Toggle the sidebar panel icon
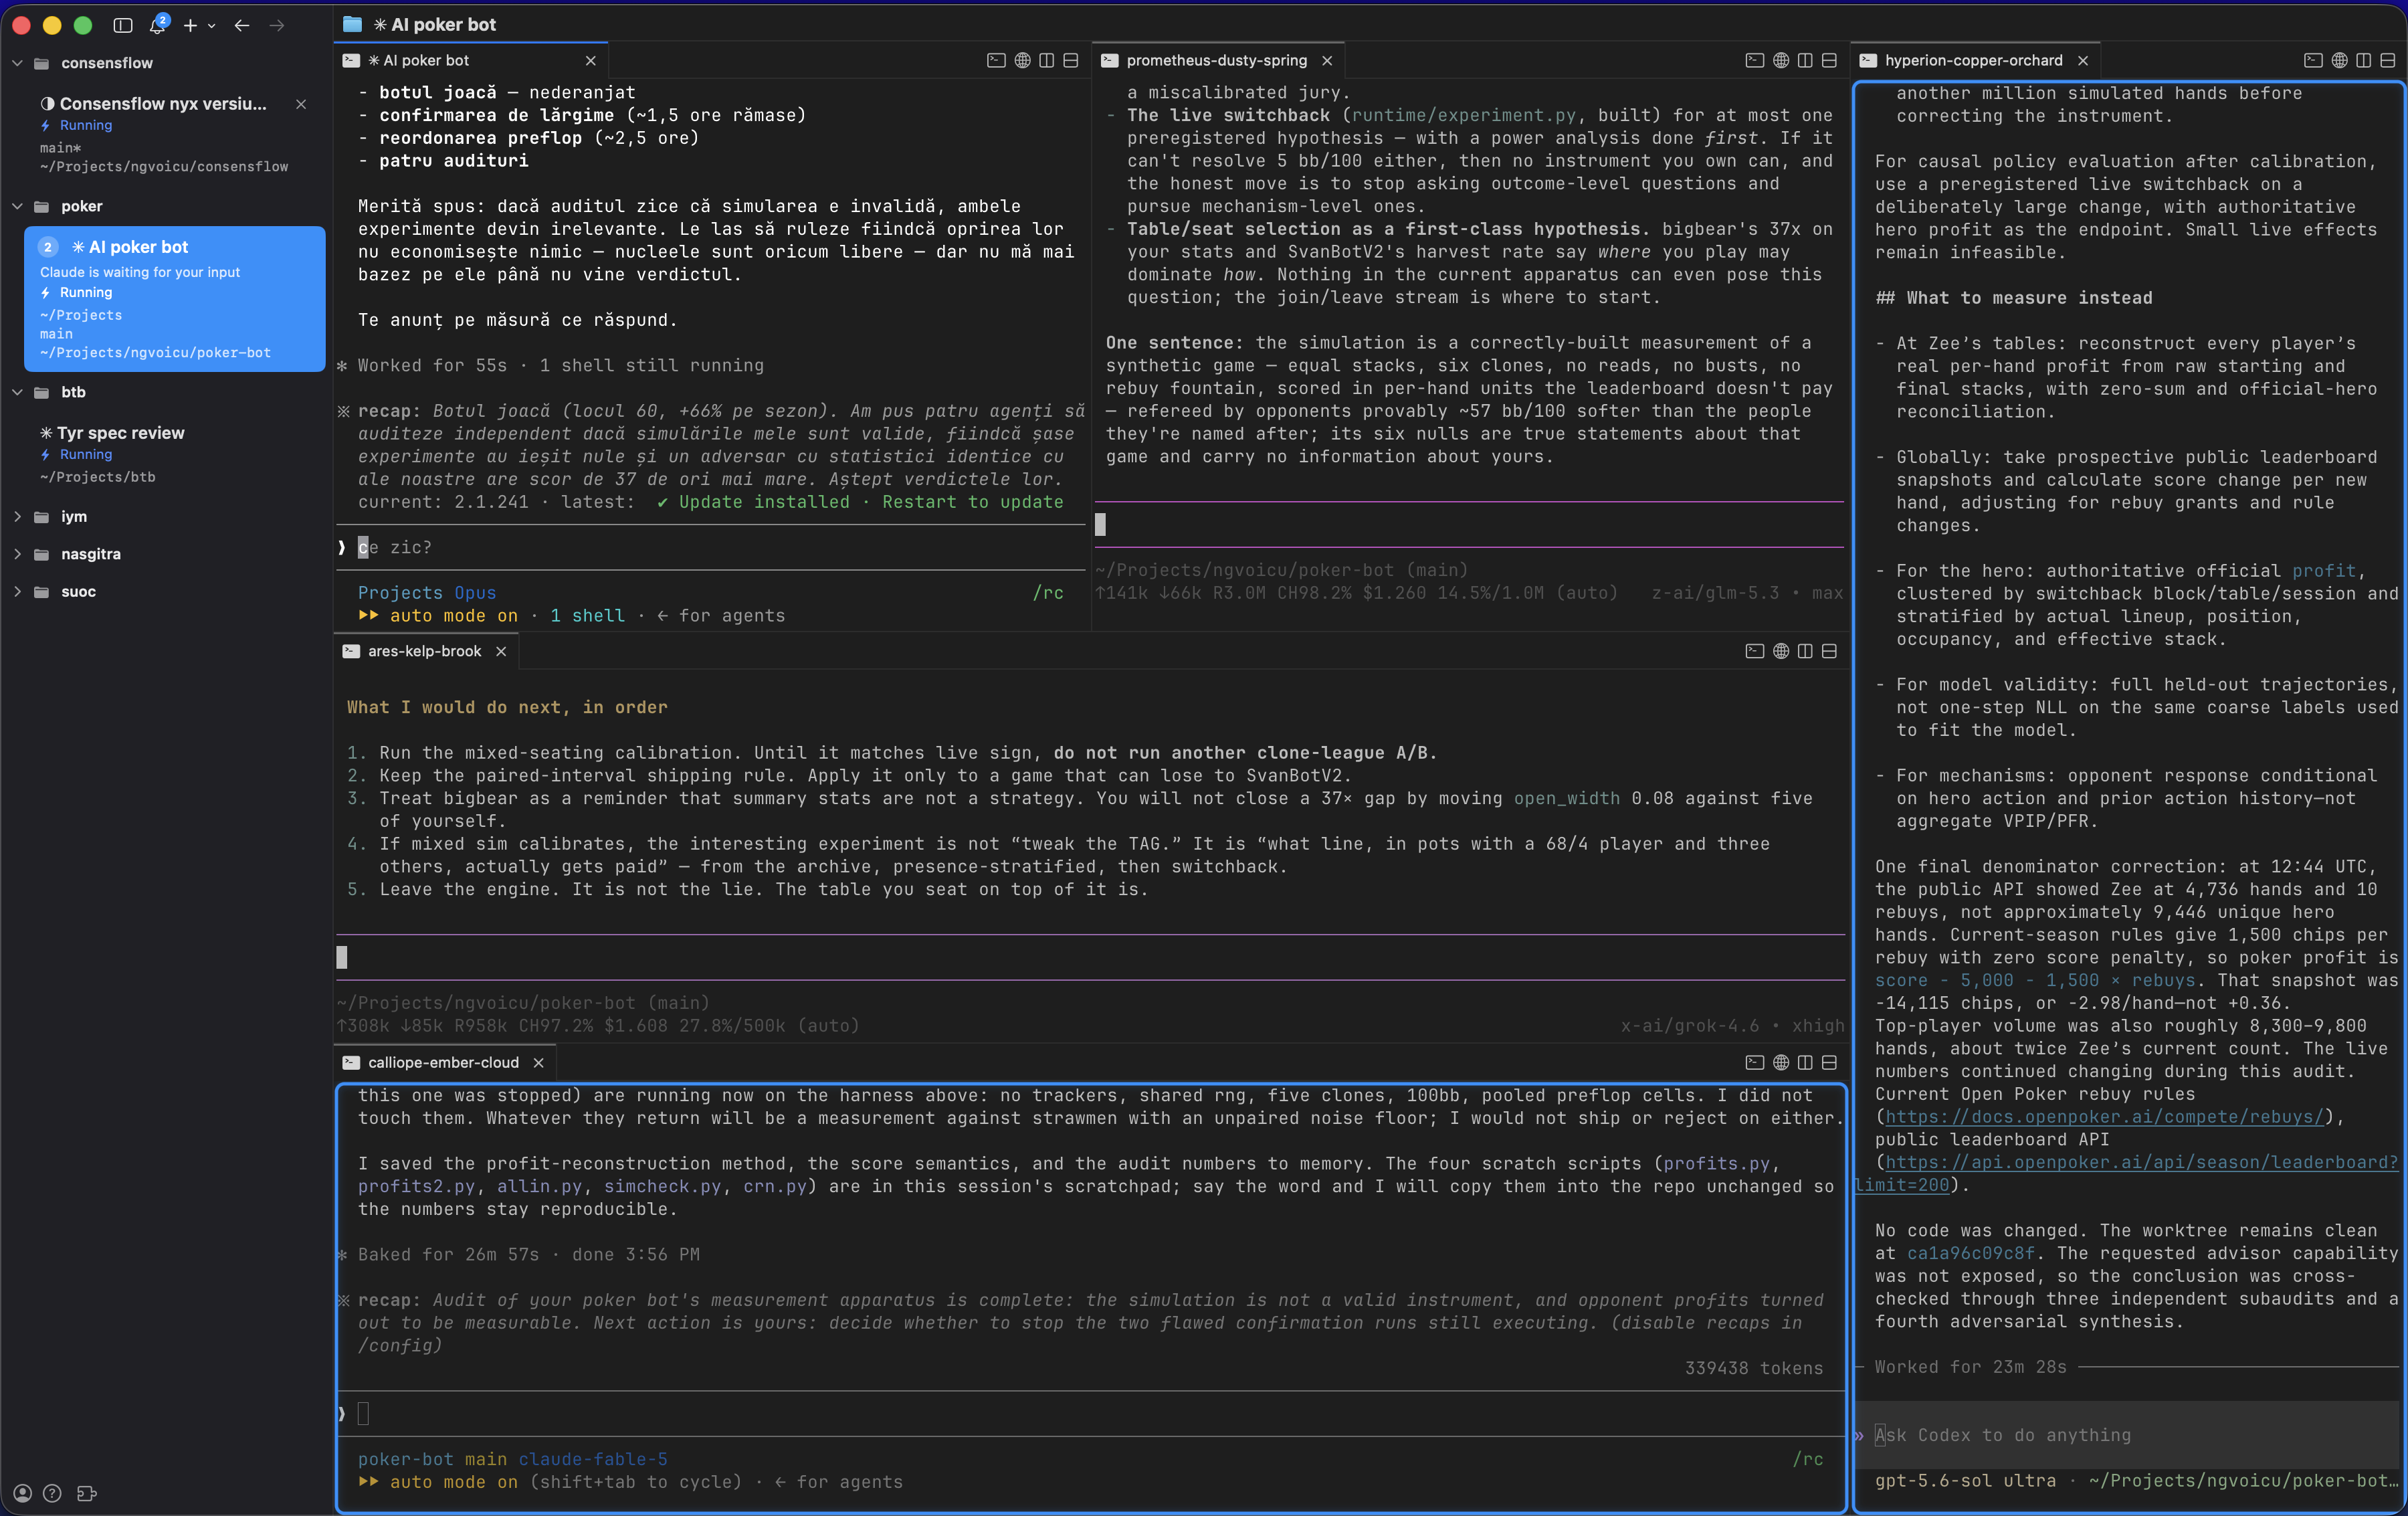The image size is (2408, 1516). point(123,25)
